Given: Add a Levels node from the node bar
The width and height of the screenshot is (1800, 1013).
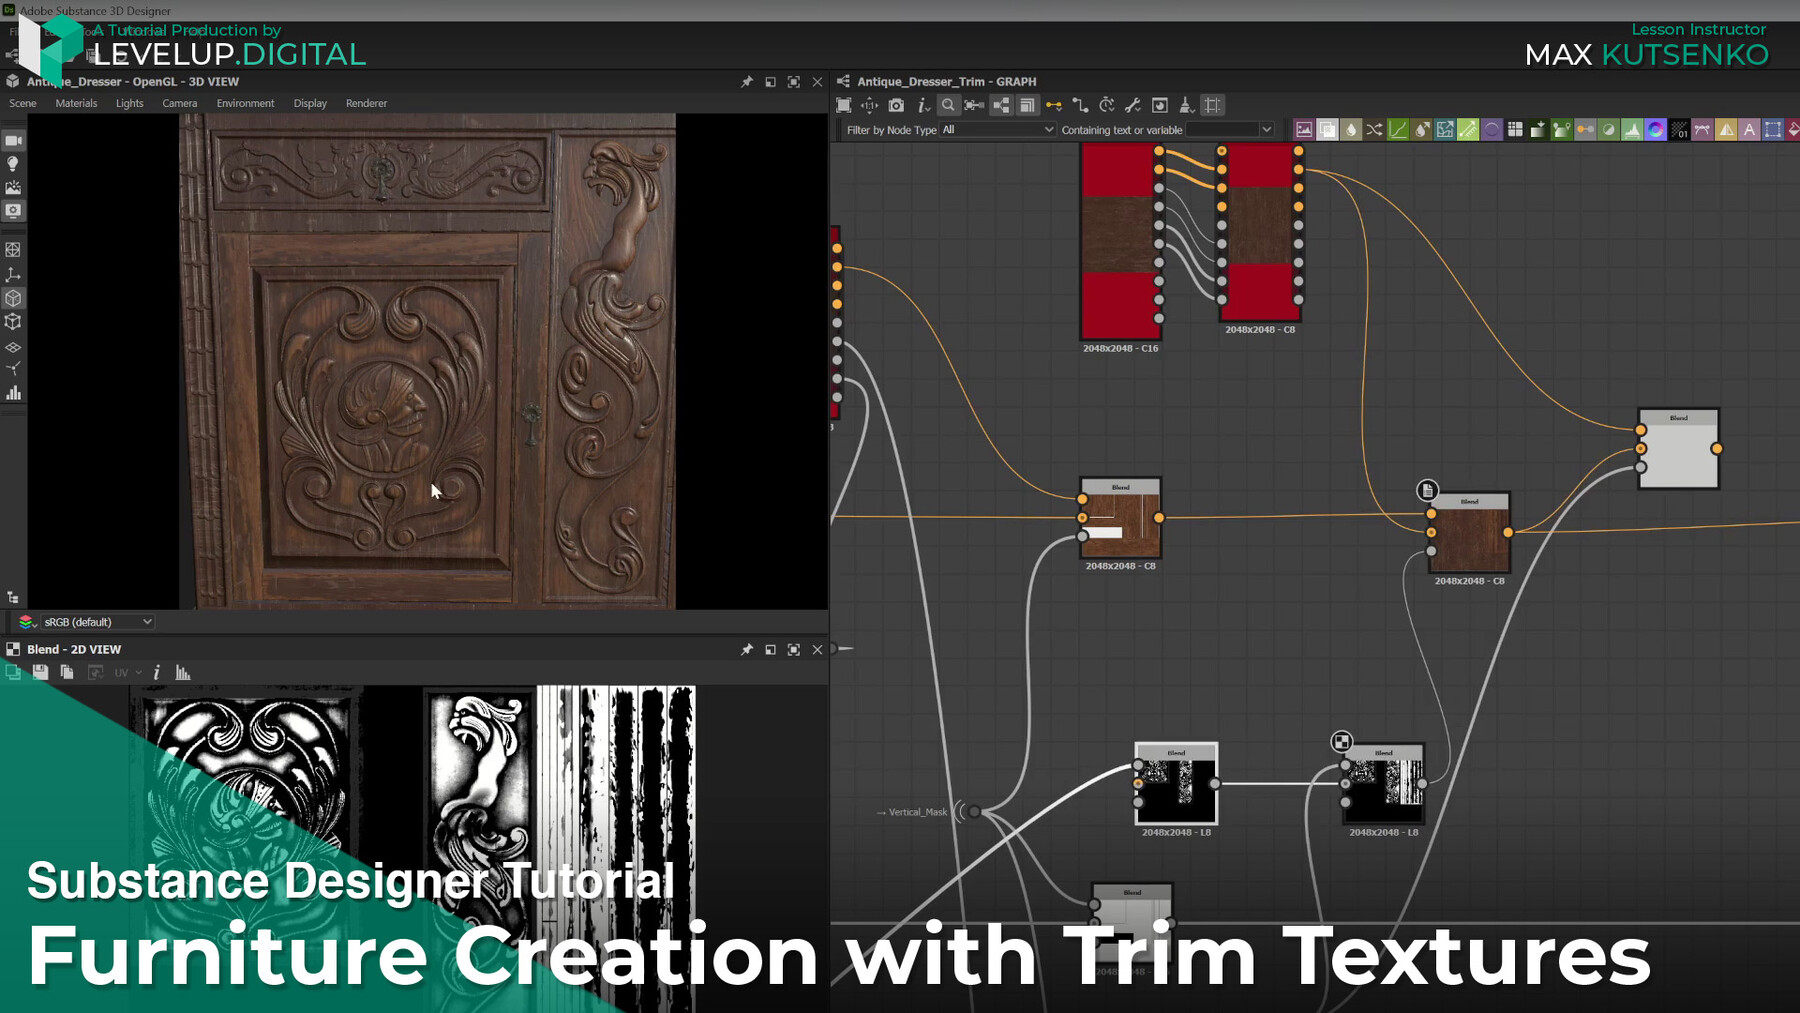Looking at the screenshot, I should [x=1632, y=129].
